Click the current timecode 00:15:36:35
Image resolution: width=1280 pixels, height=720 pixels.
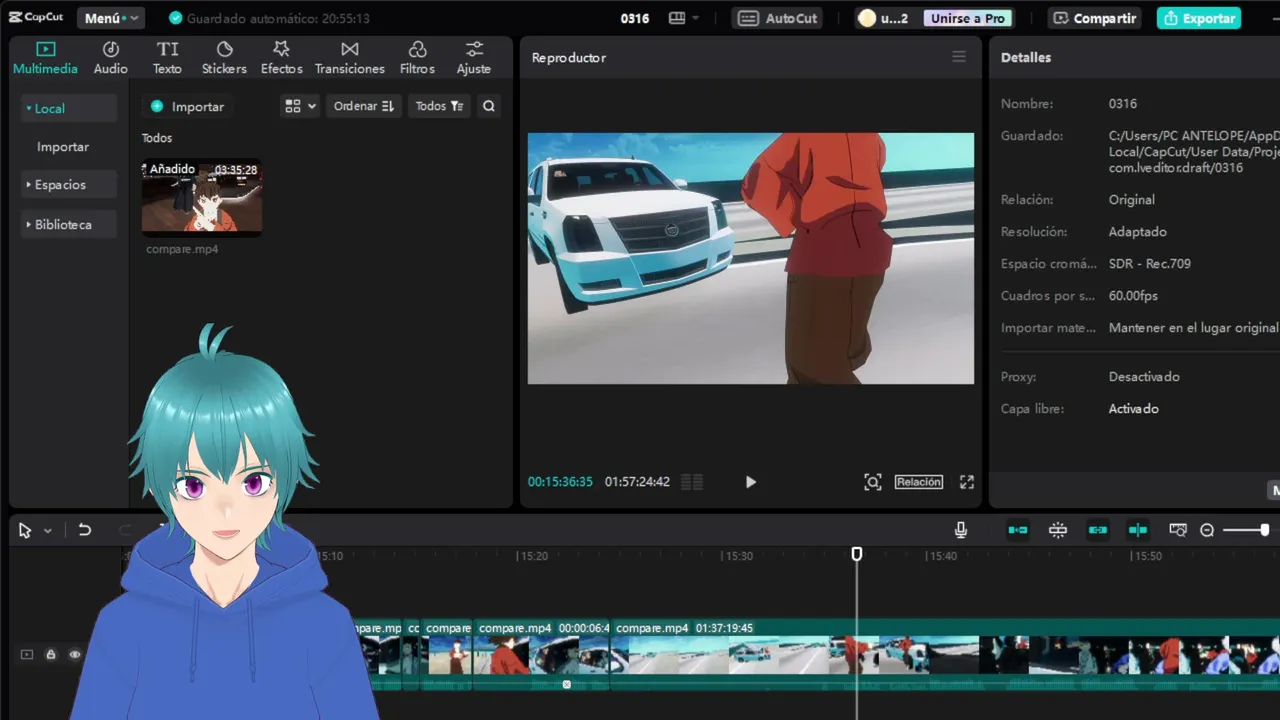pos(560,482)
